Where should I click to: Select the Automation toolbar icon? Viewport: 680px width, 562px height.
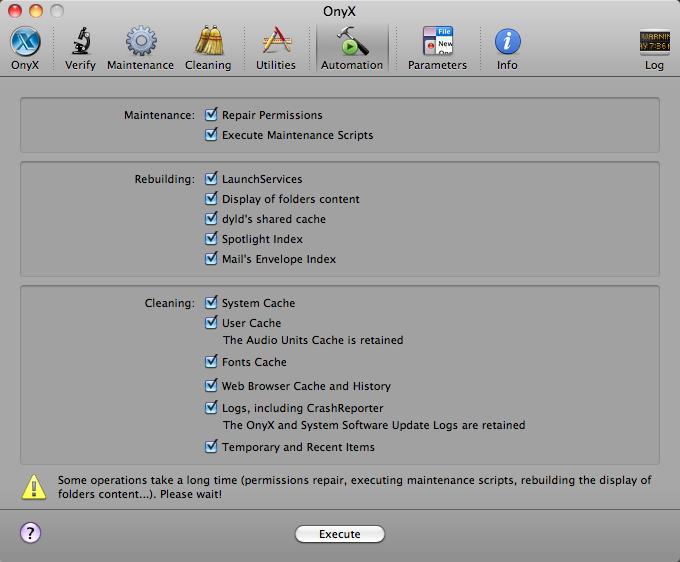coord(351,43)
